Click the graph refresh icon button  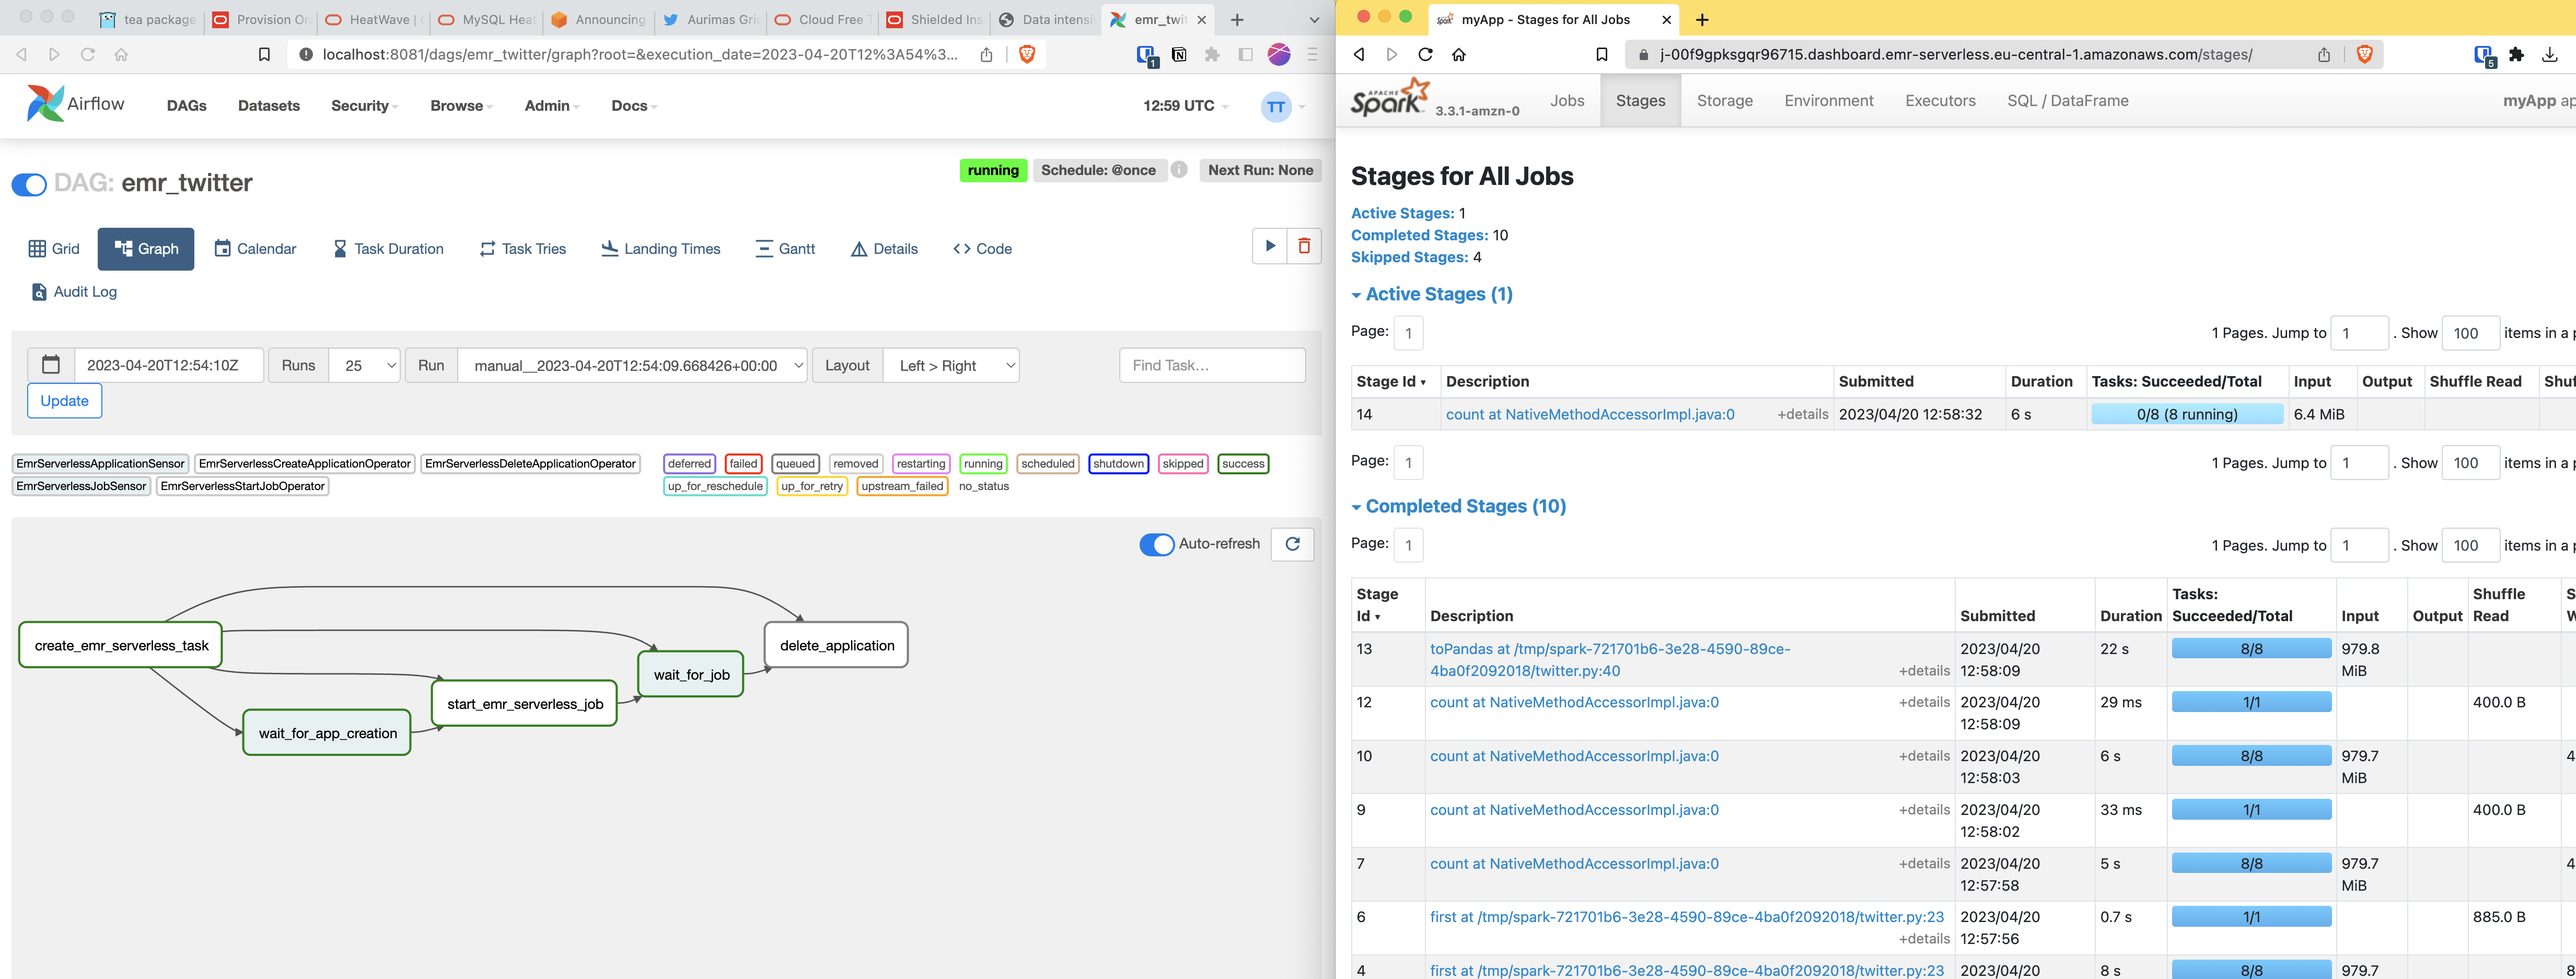pyautogui.click(x=1292, y=544)
